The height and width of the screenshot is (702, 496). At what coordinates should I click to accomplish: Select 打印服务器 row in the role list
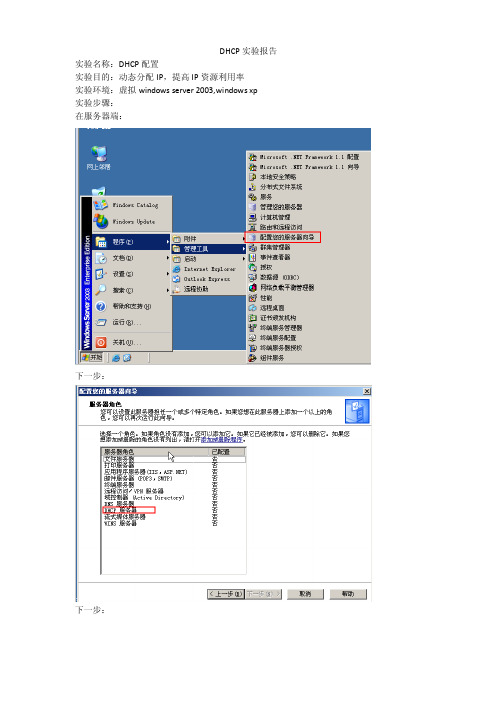tap(174, 466)
